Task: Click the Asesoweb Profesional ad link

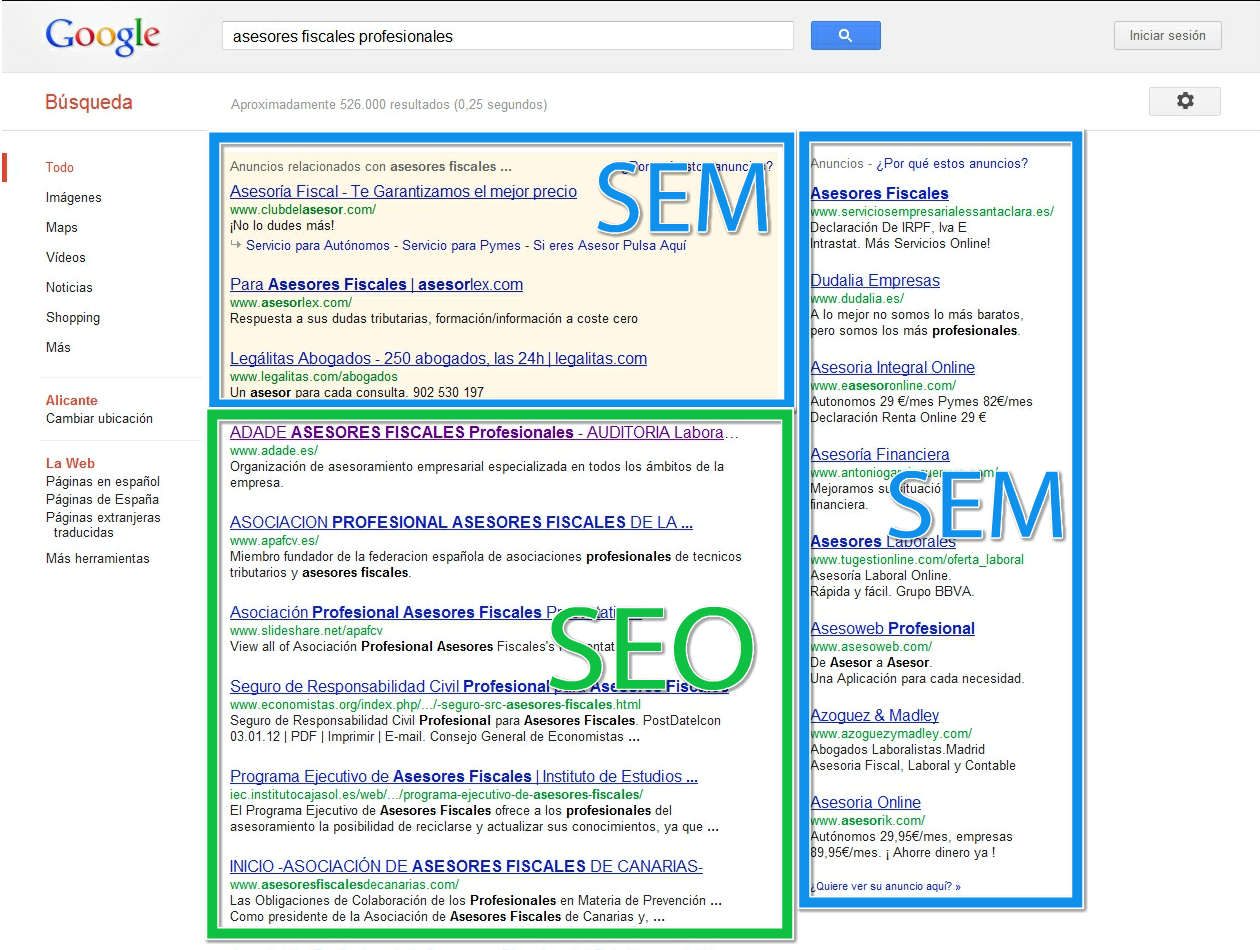Action: point(893,628)
